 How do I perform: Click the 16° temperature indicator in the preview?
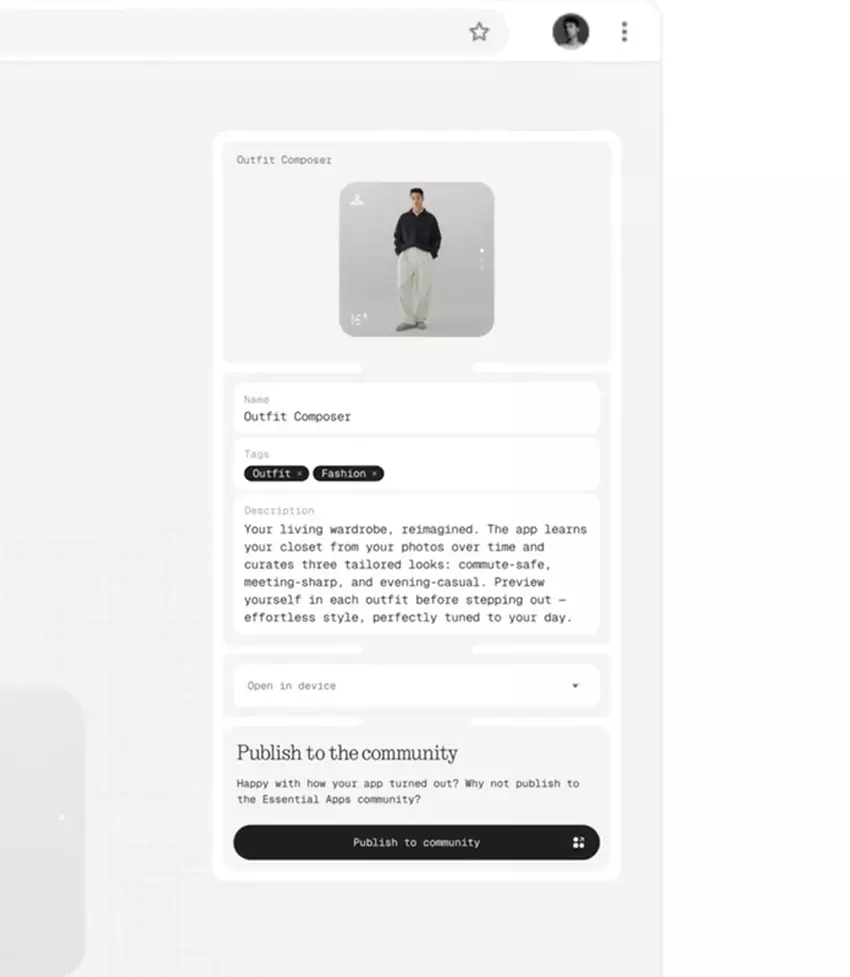(358, 318)
